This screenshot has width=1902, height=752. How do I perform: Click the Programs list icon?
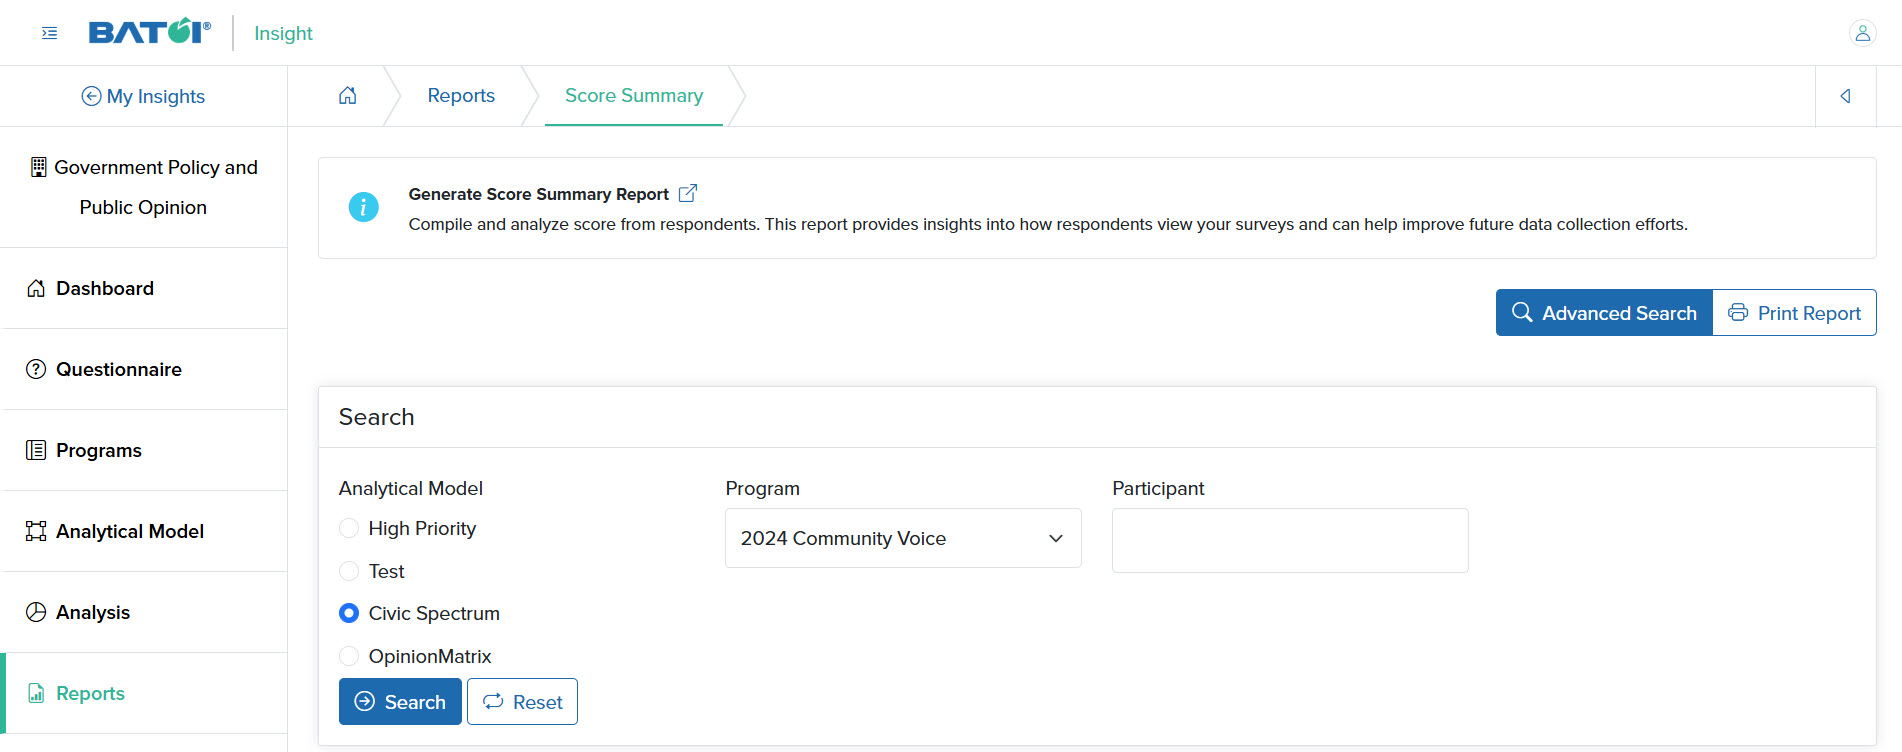click(36, 450)
